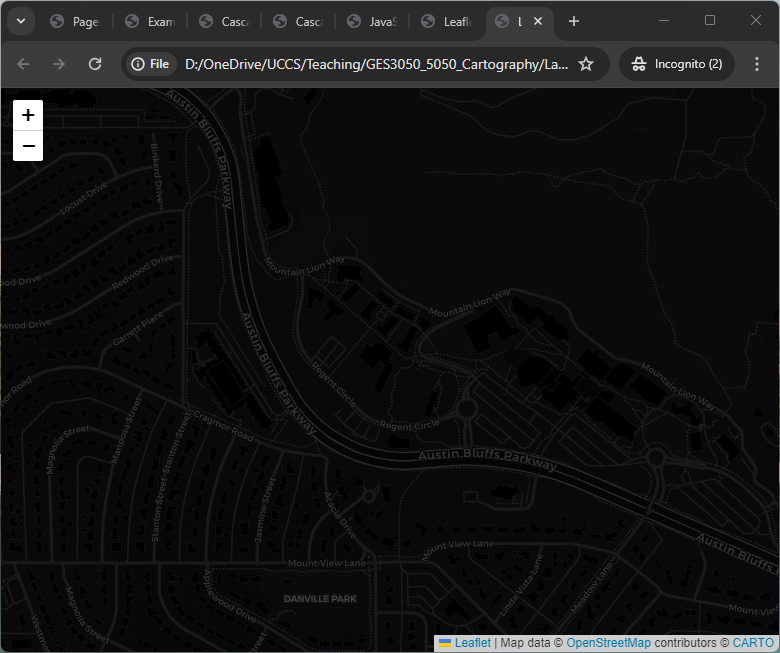The image size is (780, 653).
Task: Switch to the Leafle tab
Action: point(447,21)
